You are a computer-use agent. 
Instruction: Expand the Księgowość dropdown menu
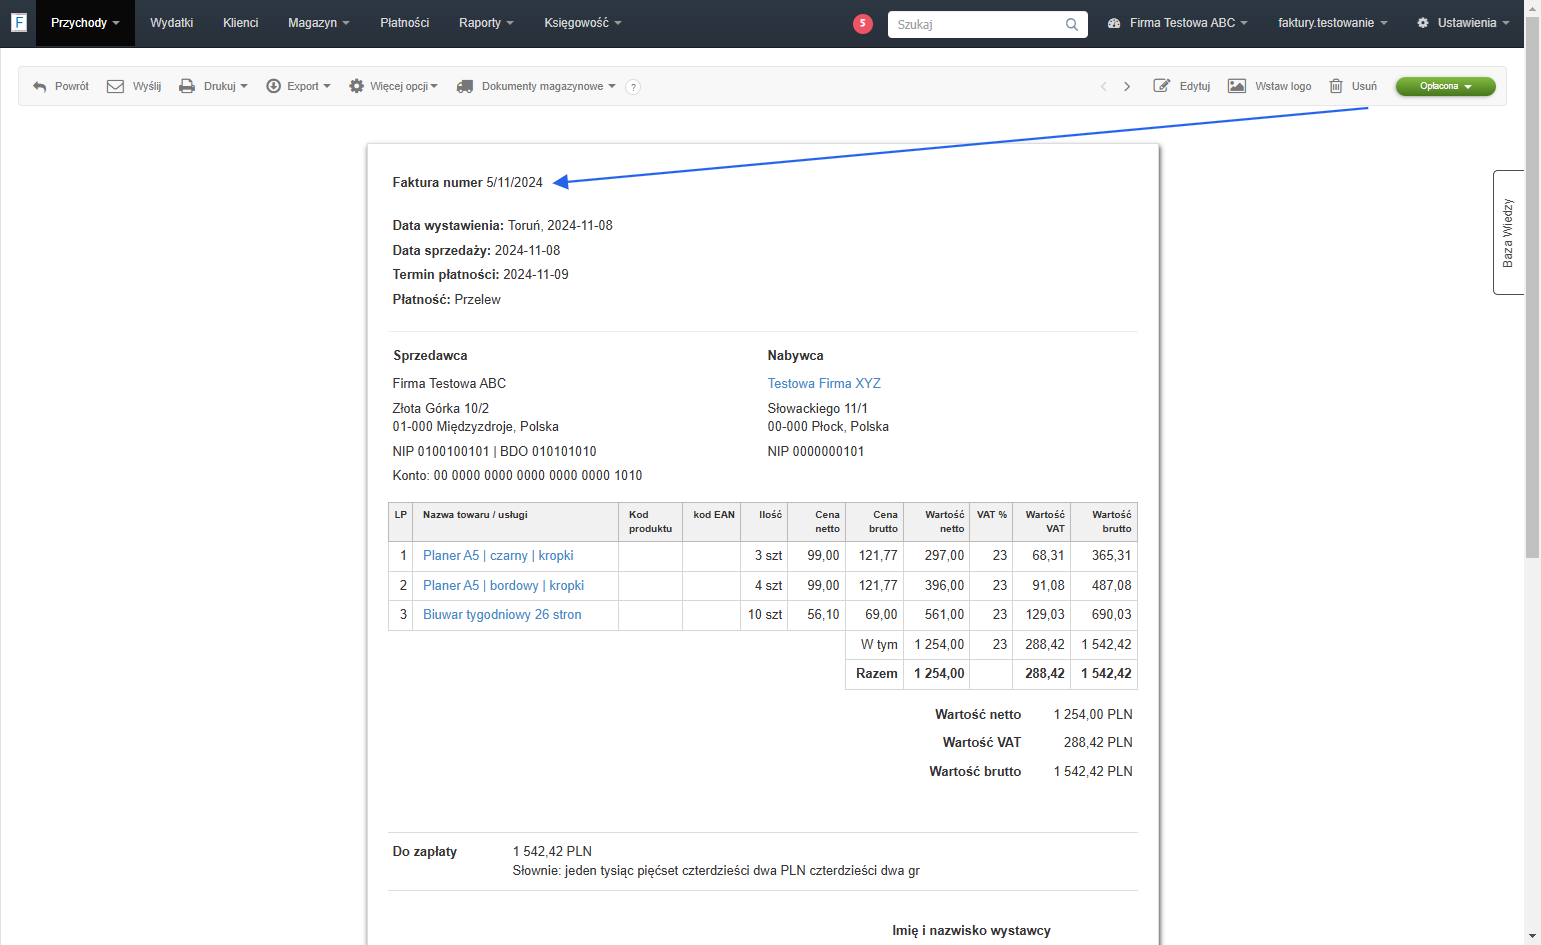(583, 23)
